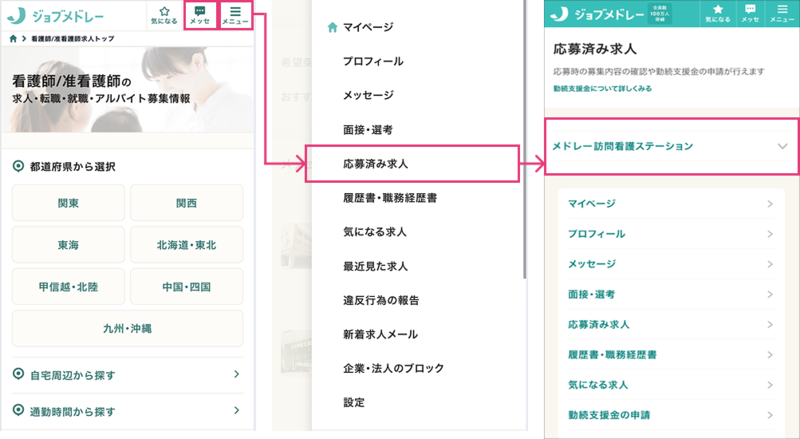Open 面接・選考 link in right screen list

(591, 294)
